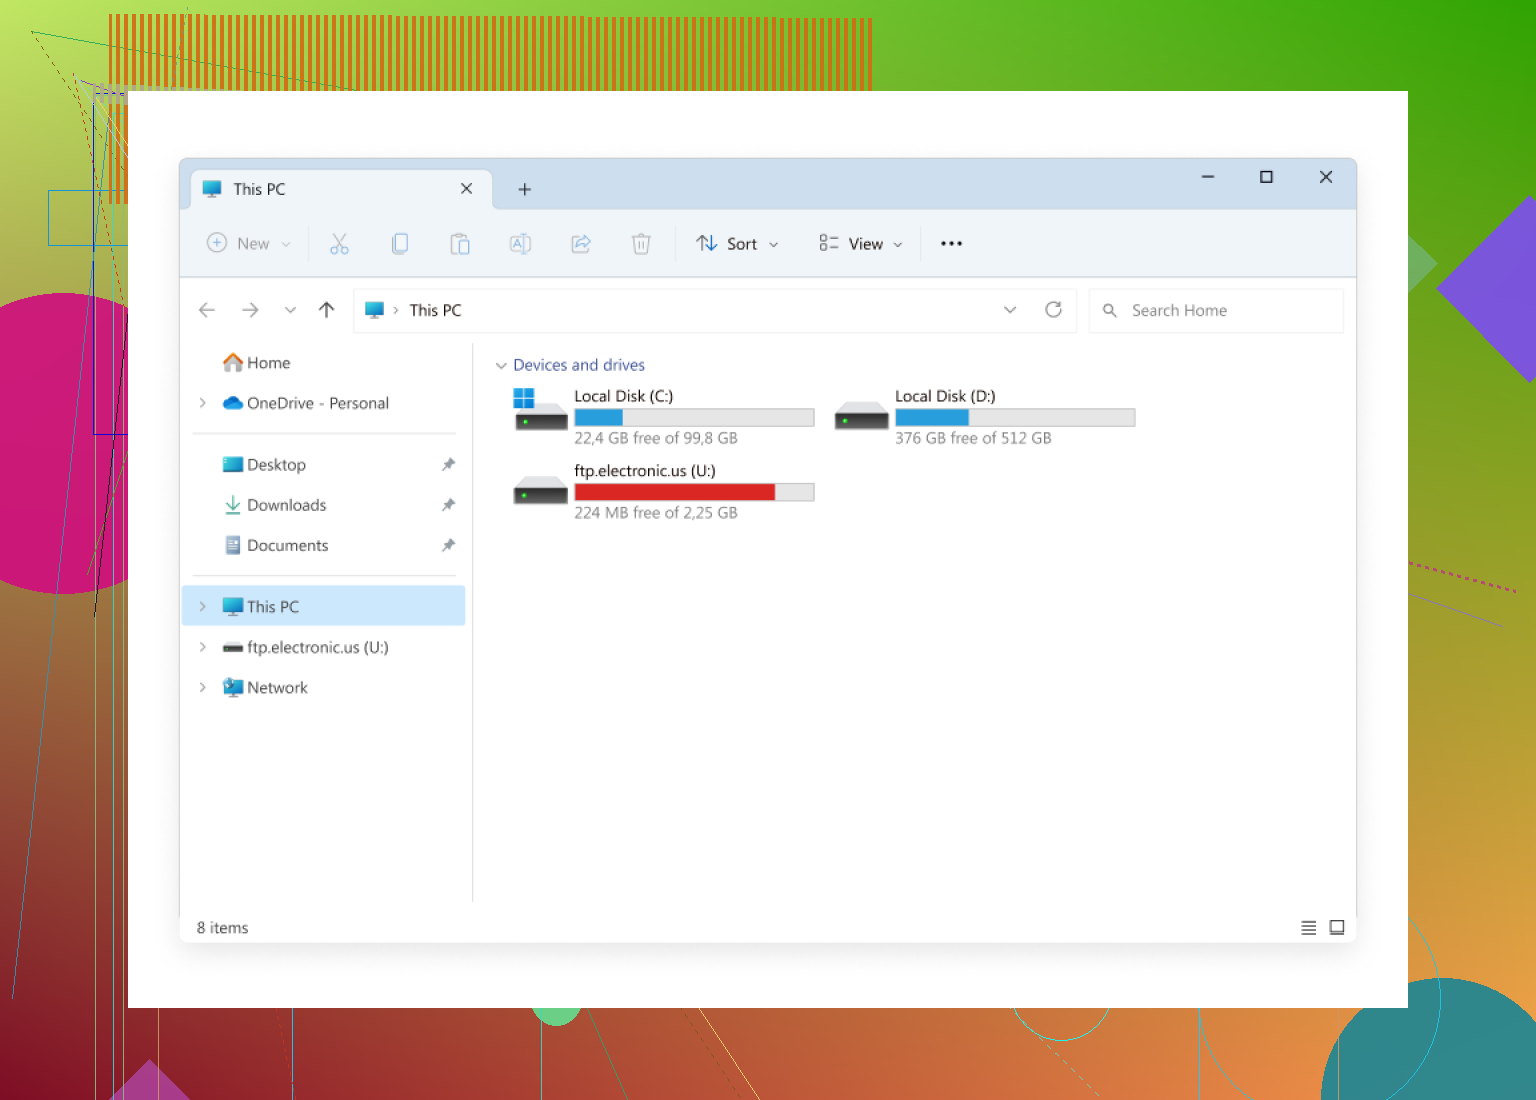Image resolution: width=1536 pixels, height=1100 pixels.
Task: Open Downloads in the sidebar
Action: [286, 505]
